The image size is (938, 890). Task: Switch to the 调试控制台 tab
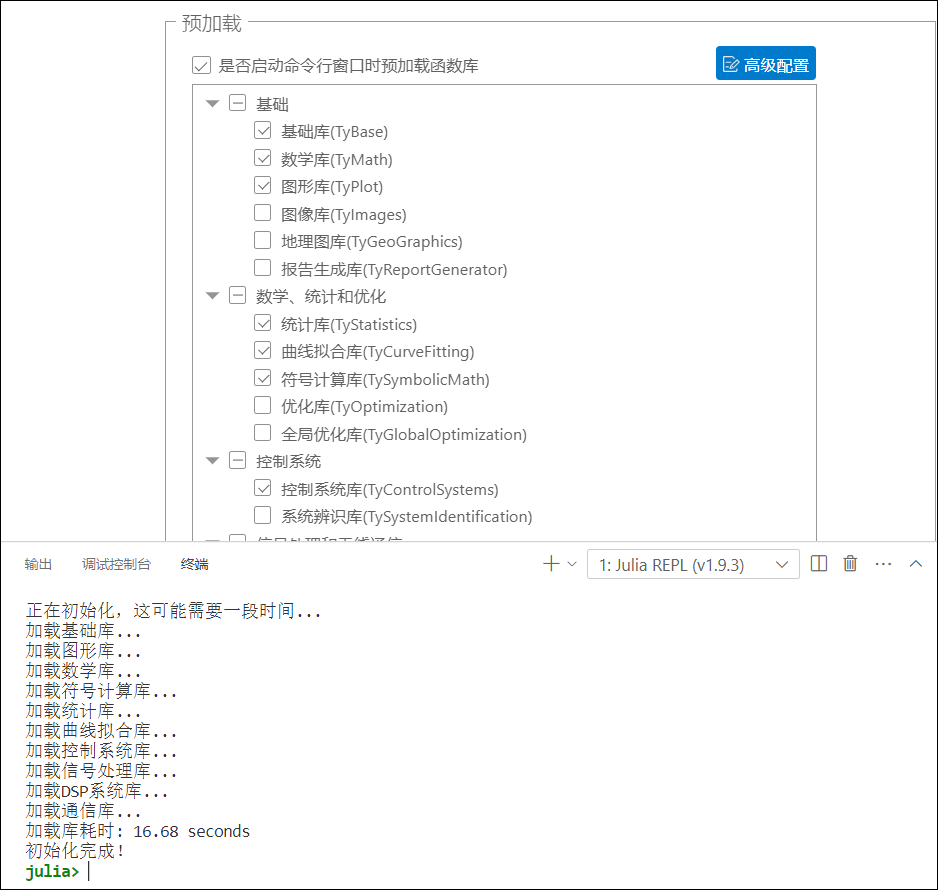[116, 565]
